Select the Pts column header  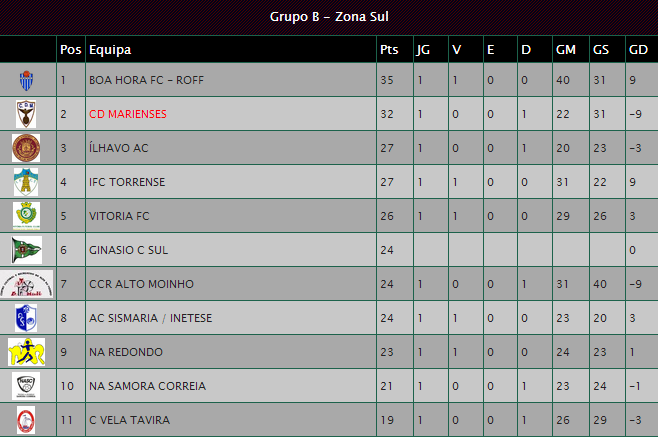[x=389, y=50]
